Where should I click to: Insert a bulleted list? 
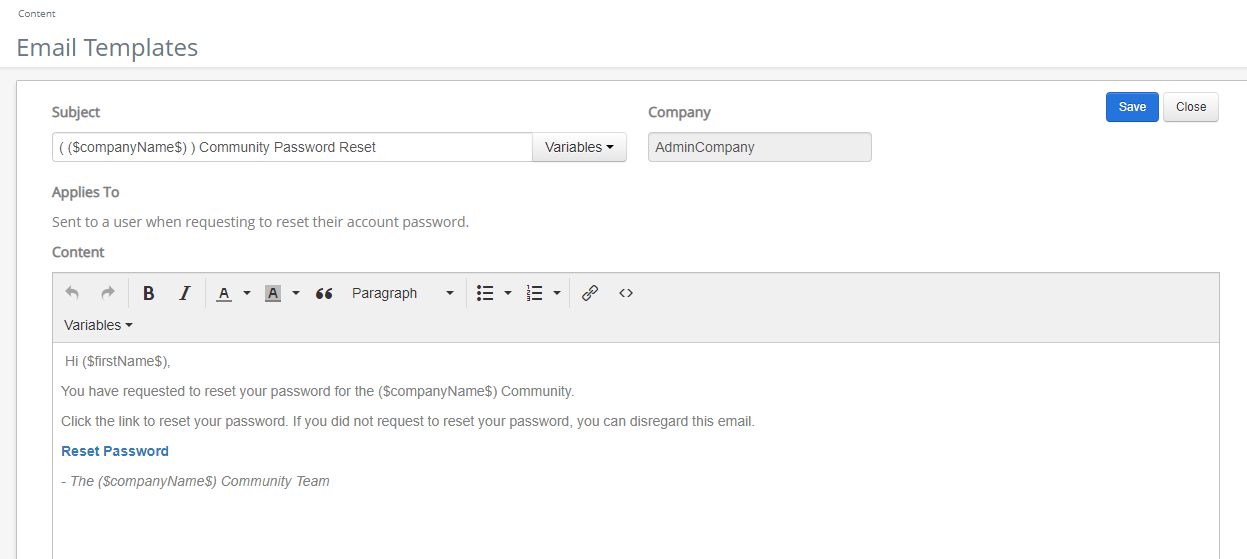[486, 293]
